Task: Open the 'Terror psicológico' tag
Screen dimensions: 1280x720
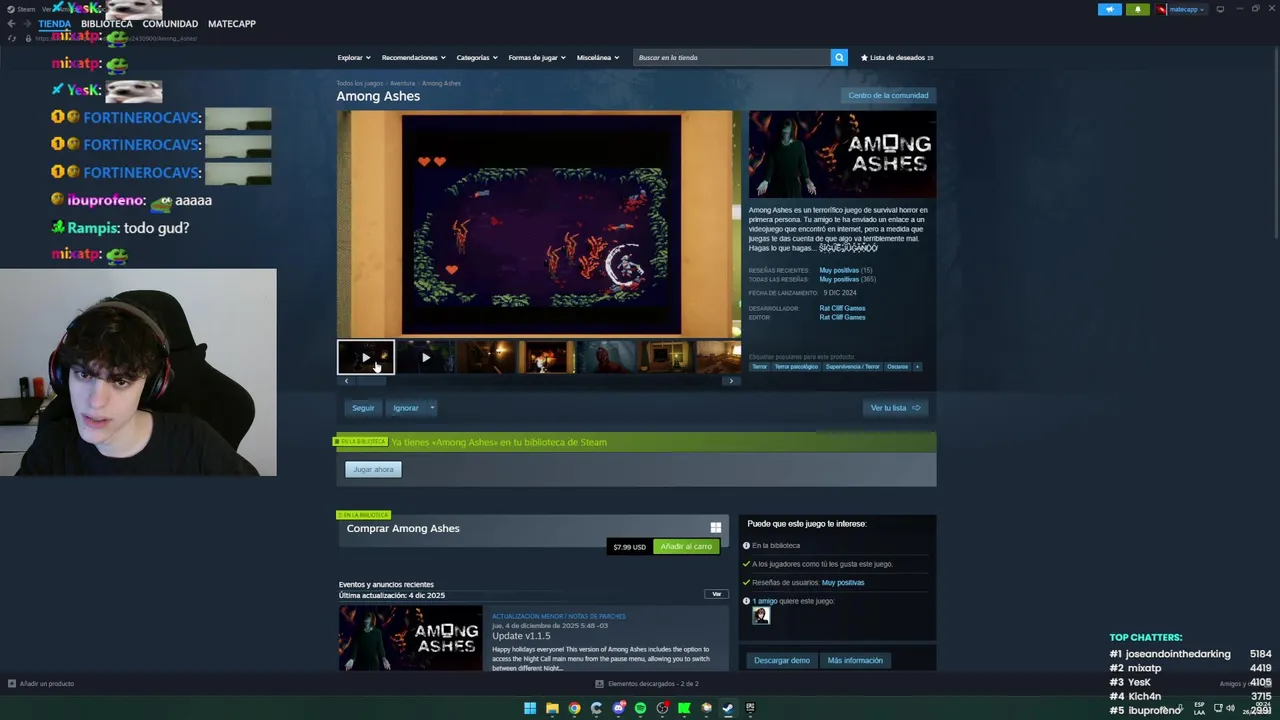Action: [796, 367]
